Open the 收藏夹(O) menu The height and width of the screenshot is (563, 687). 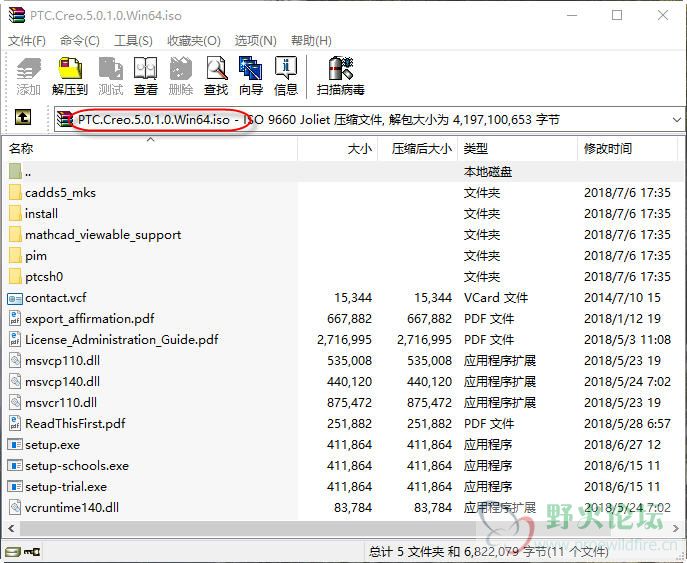194,41
